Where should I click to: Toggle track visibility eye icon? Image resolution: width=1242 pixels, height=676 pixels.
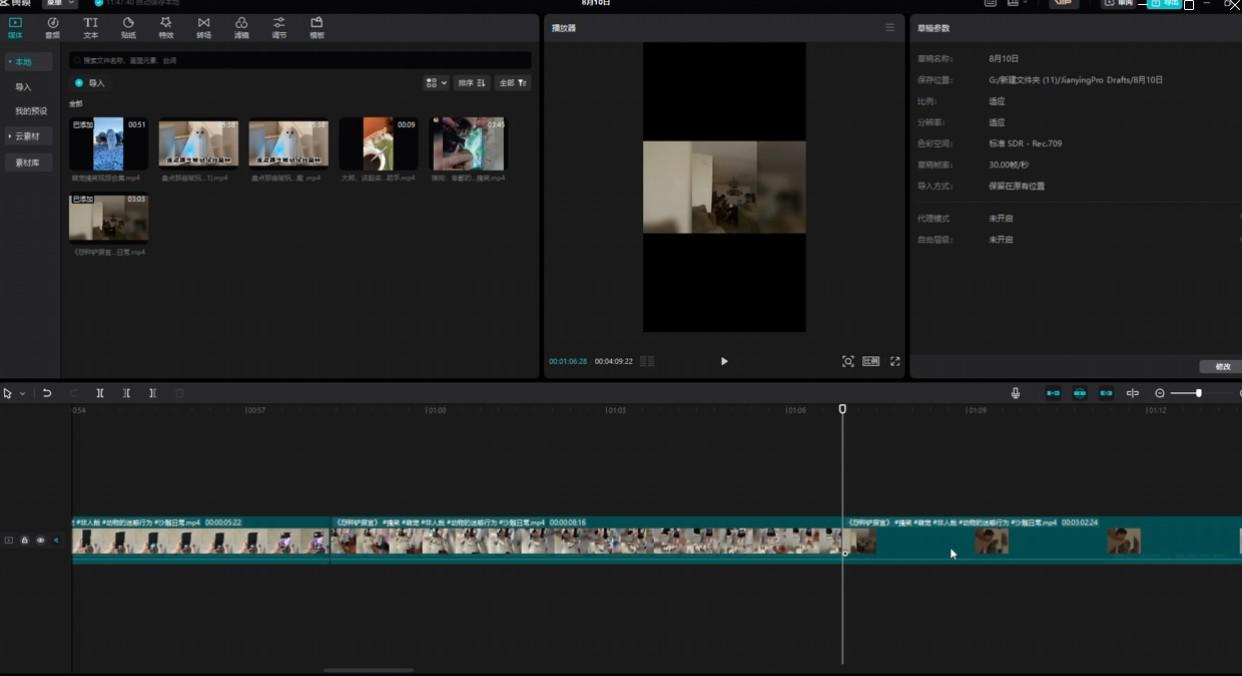(40, 540)
